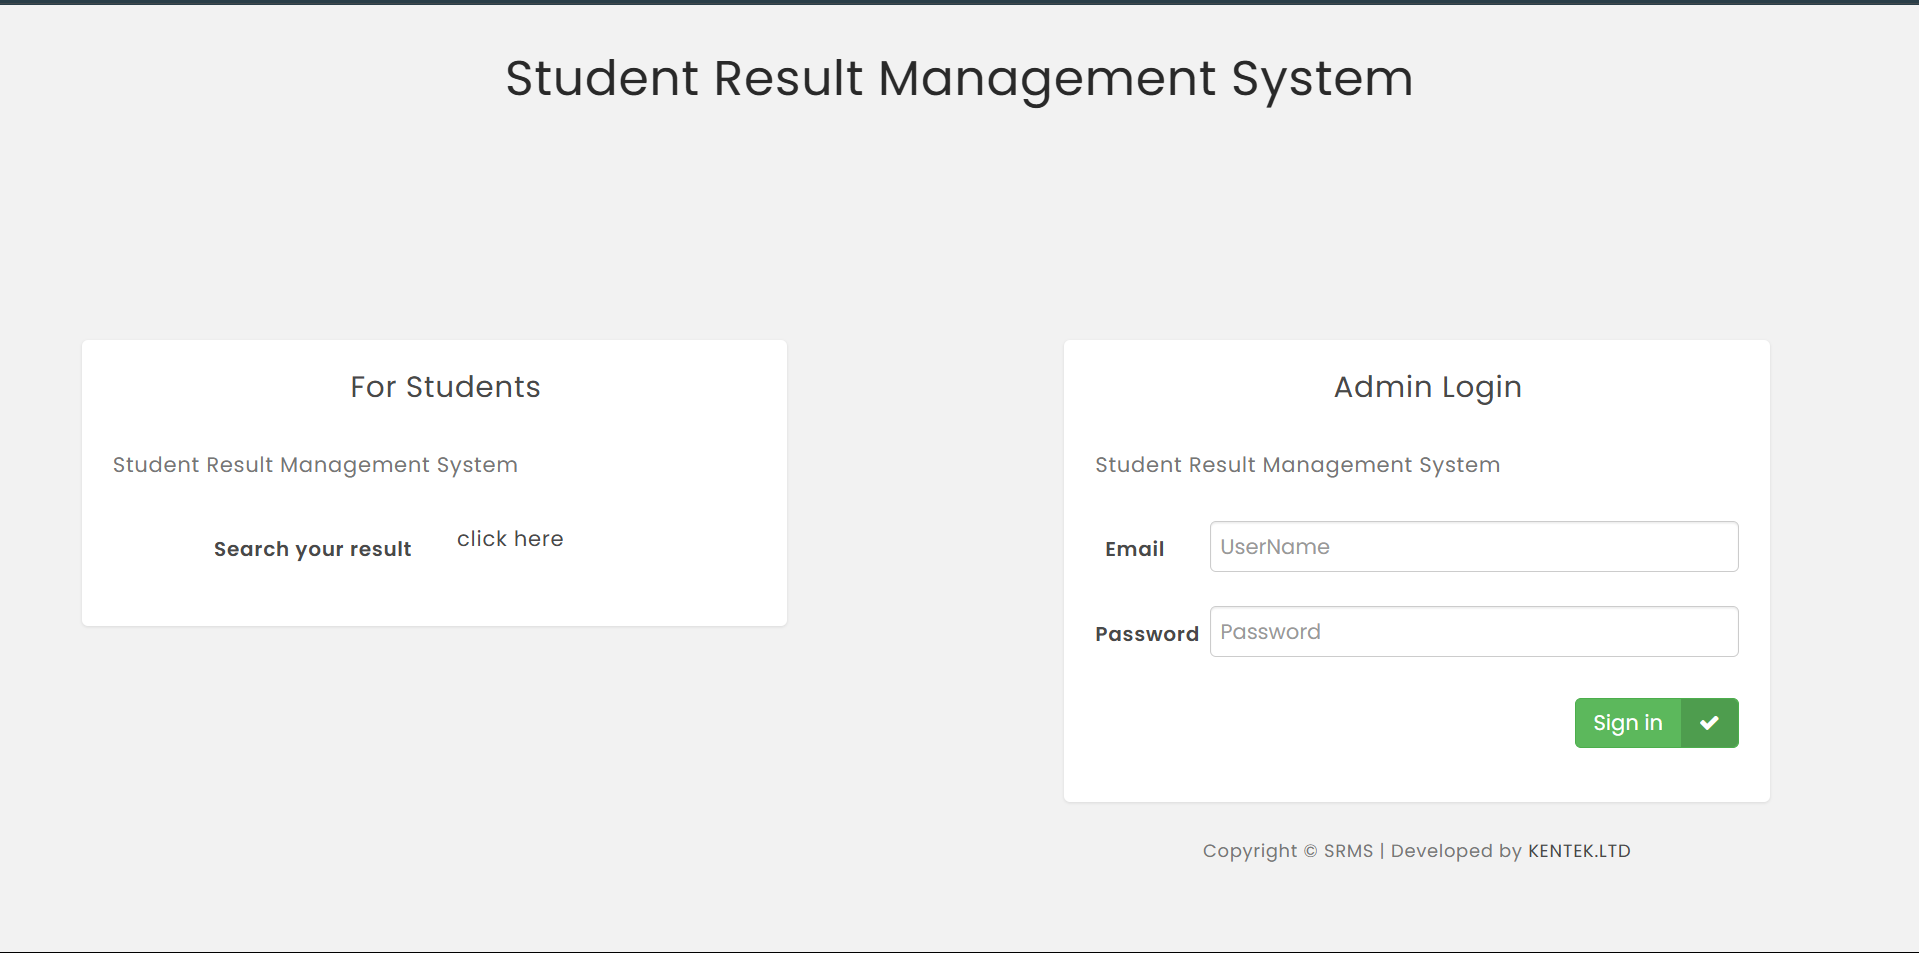Viewport: 1919px width, 953px height.
Task: Click the 'Search your result' label
Action: (x=312, y=549)
